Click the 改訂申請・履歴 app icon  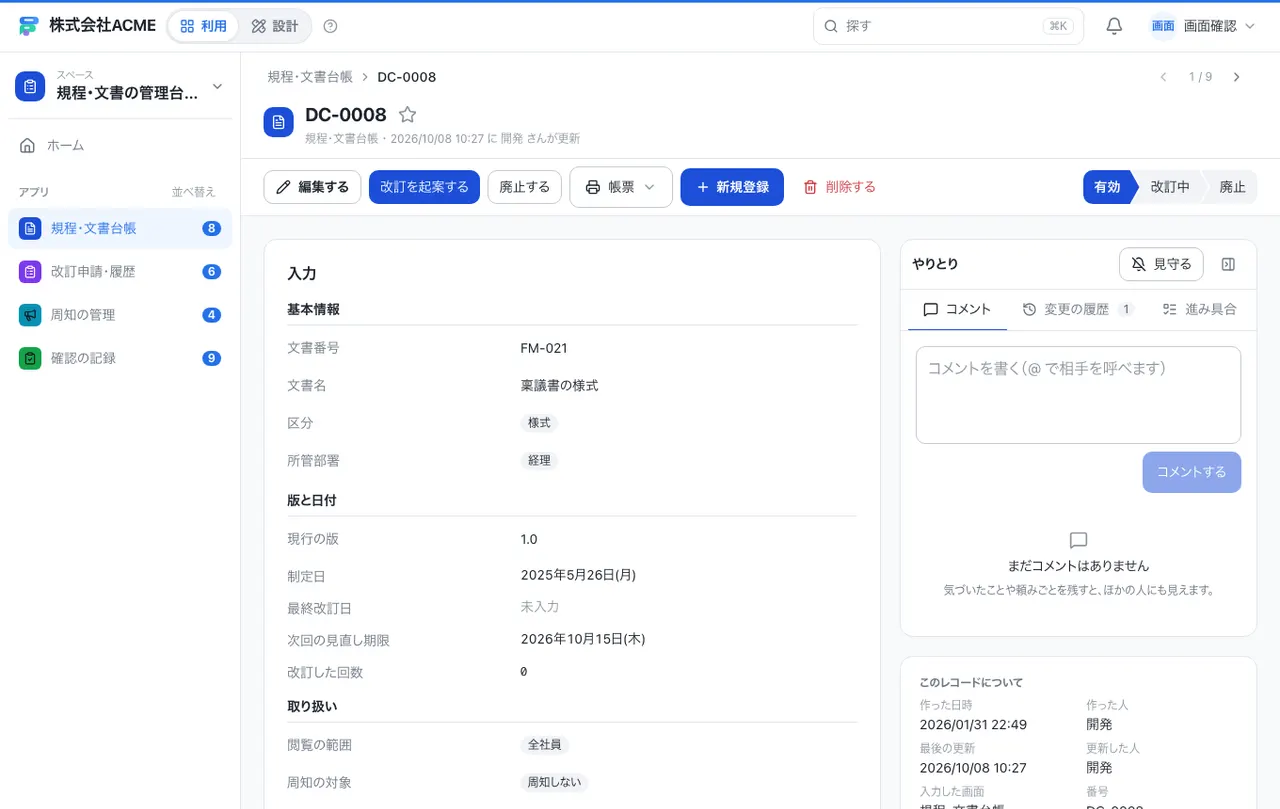click(30, 271)
